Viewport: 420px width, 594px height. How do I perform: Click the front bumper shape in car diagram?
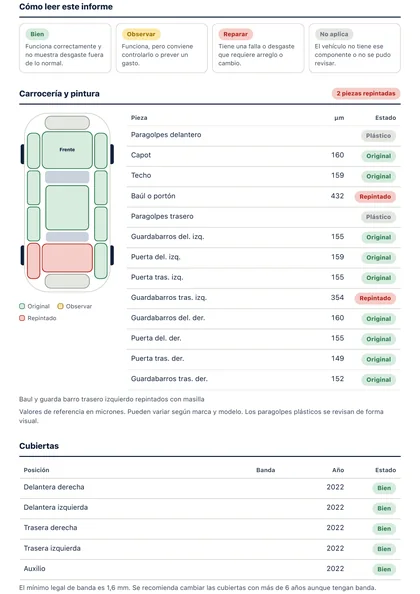click(x=67, y=123)
